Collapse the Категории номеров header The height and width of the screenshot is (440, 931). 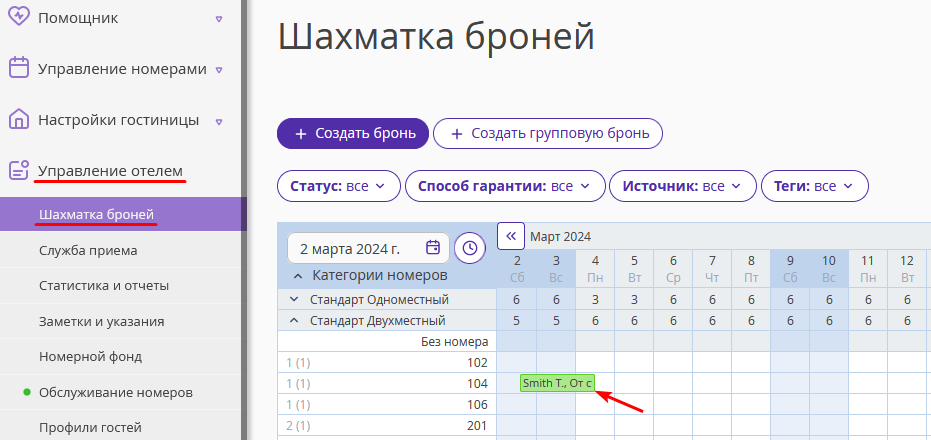tap(296, 276)
